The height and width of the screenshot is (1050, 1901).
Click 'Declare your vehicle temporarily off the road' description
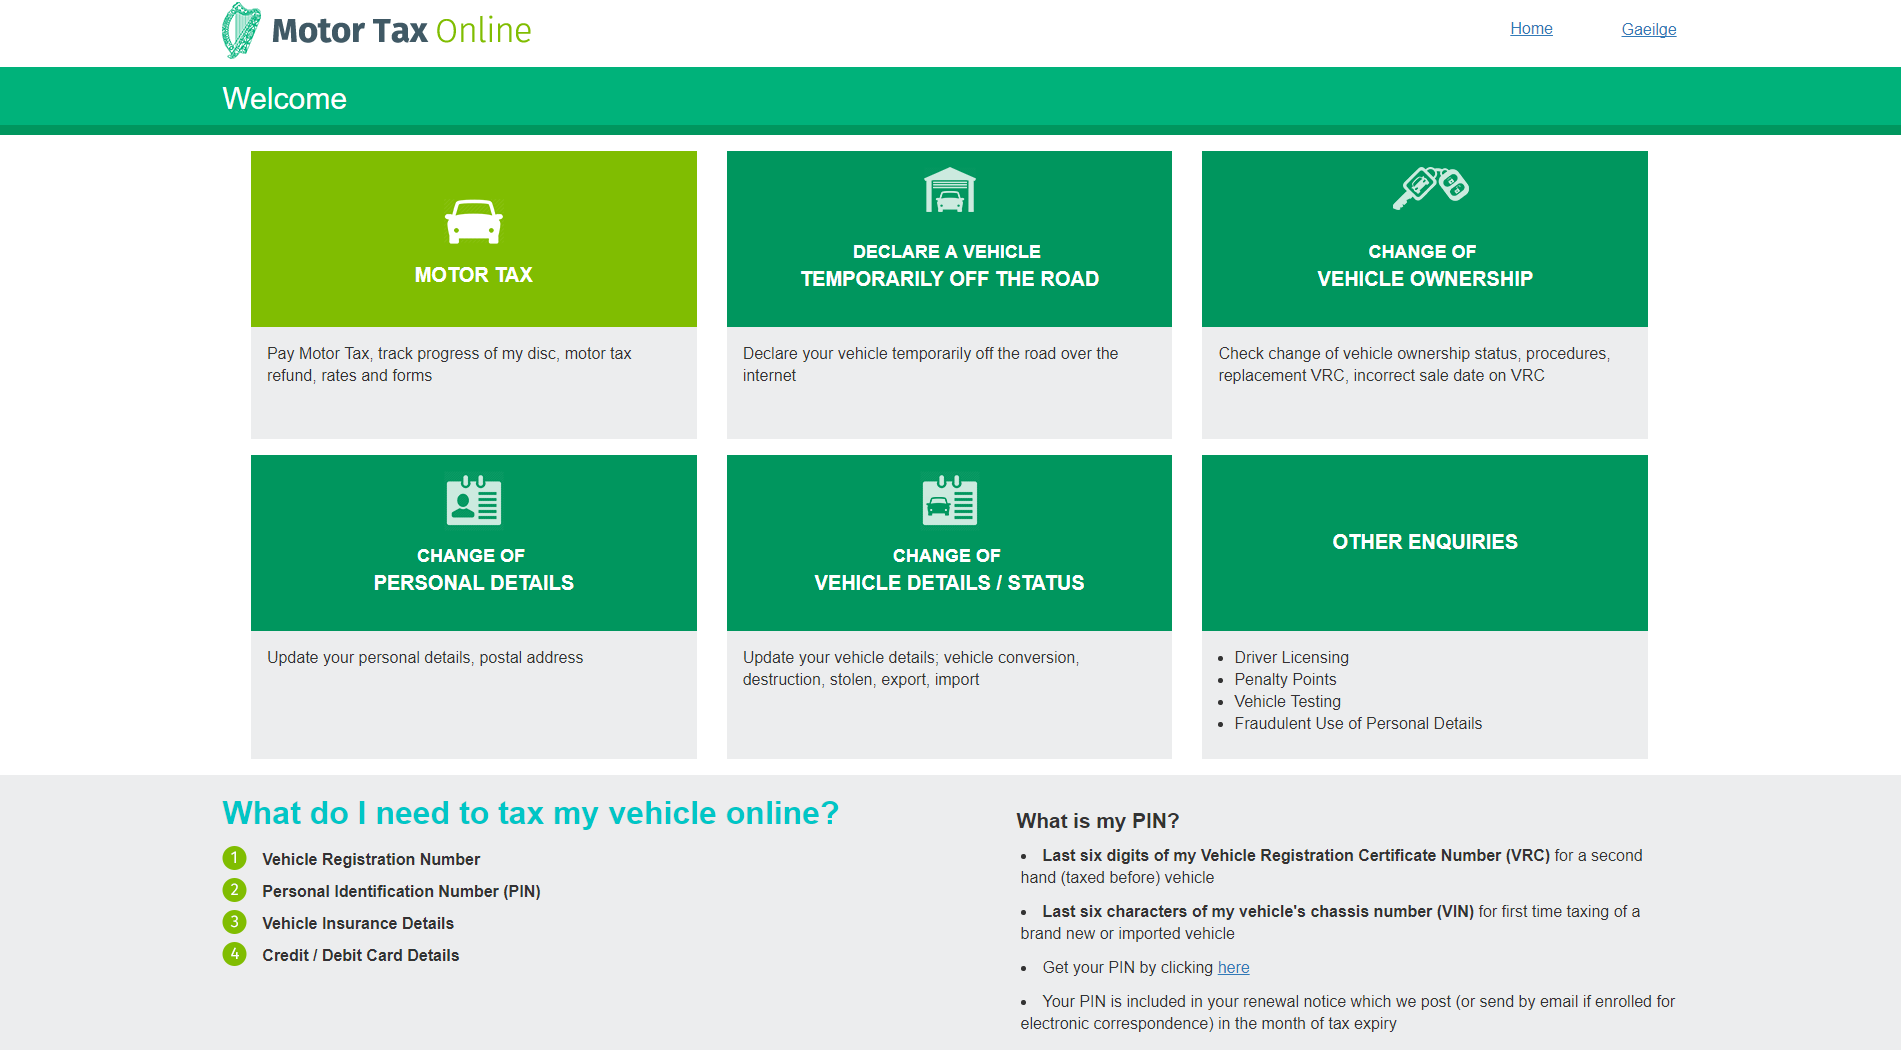pyautogui.click(x=930, y=364)
